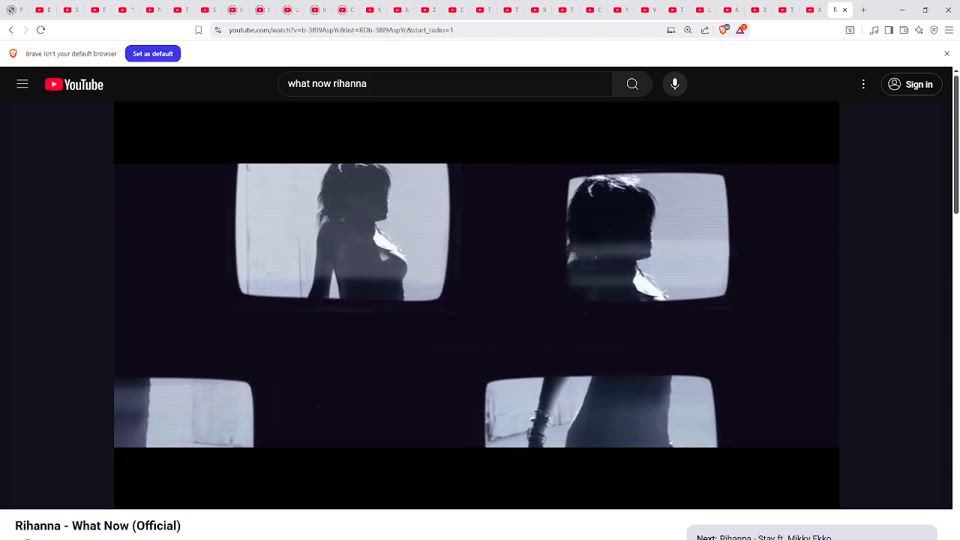Toggle the browser sidebar panel
Screen dimensions: 960x540
pos(889,30)
